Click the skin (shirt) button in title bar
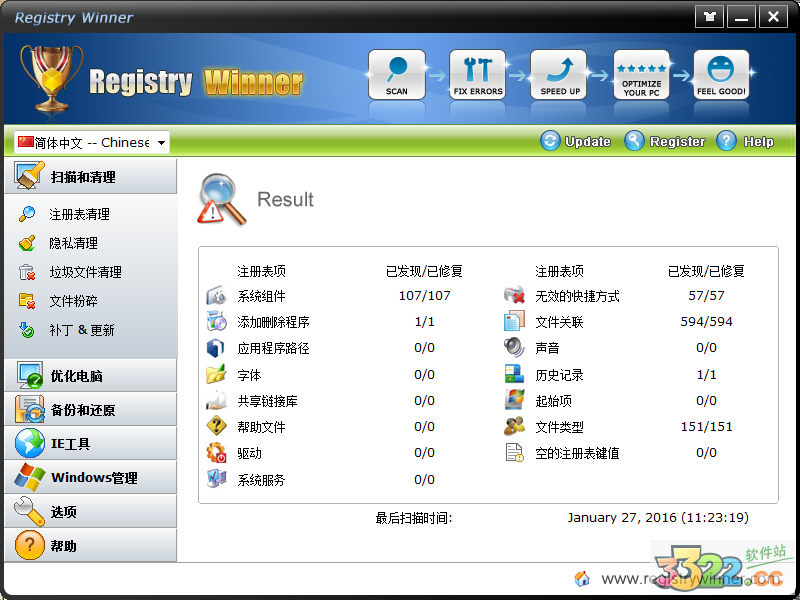The height and width of the screenshot is (600, 800). (x=709, y=17)
